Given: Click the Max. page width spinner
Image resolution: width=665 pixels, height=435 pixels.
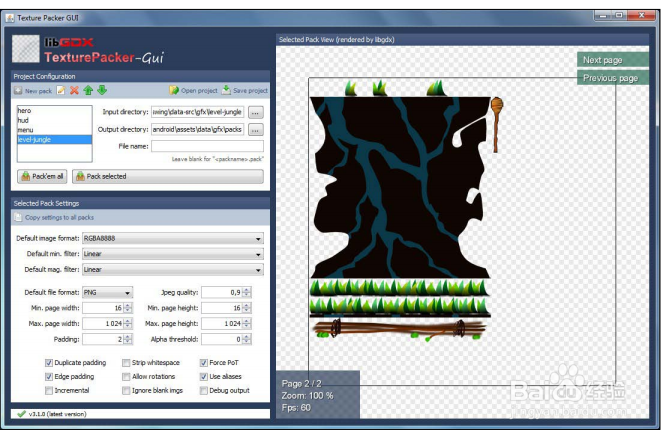Looking at the screenshot, I should [107, 324].
